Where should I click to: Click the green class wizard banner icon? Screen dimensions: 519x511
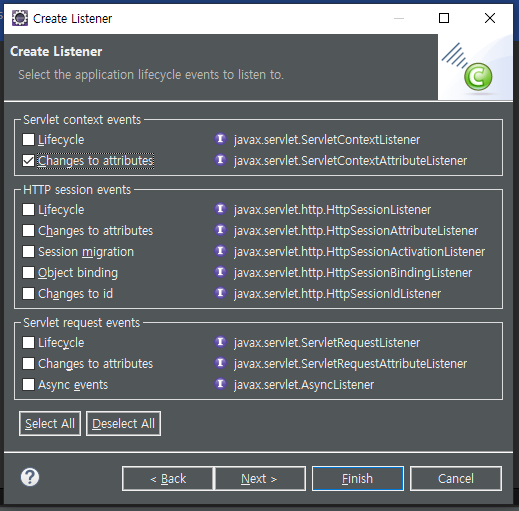(478, 77)
